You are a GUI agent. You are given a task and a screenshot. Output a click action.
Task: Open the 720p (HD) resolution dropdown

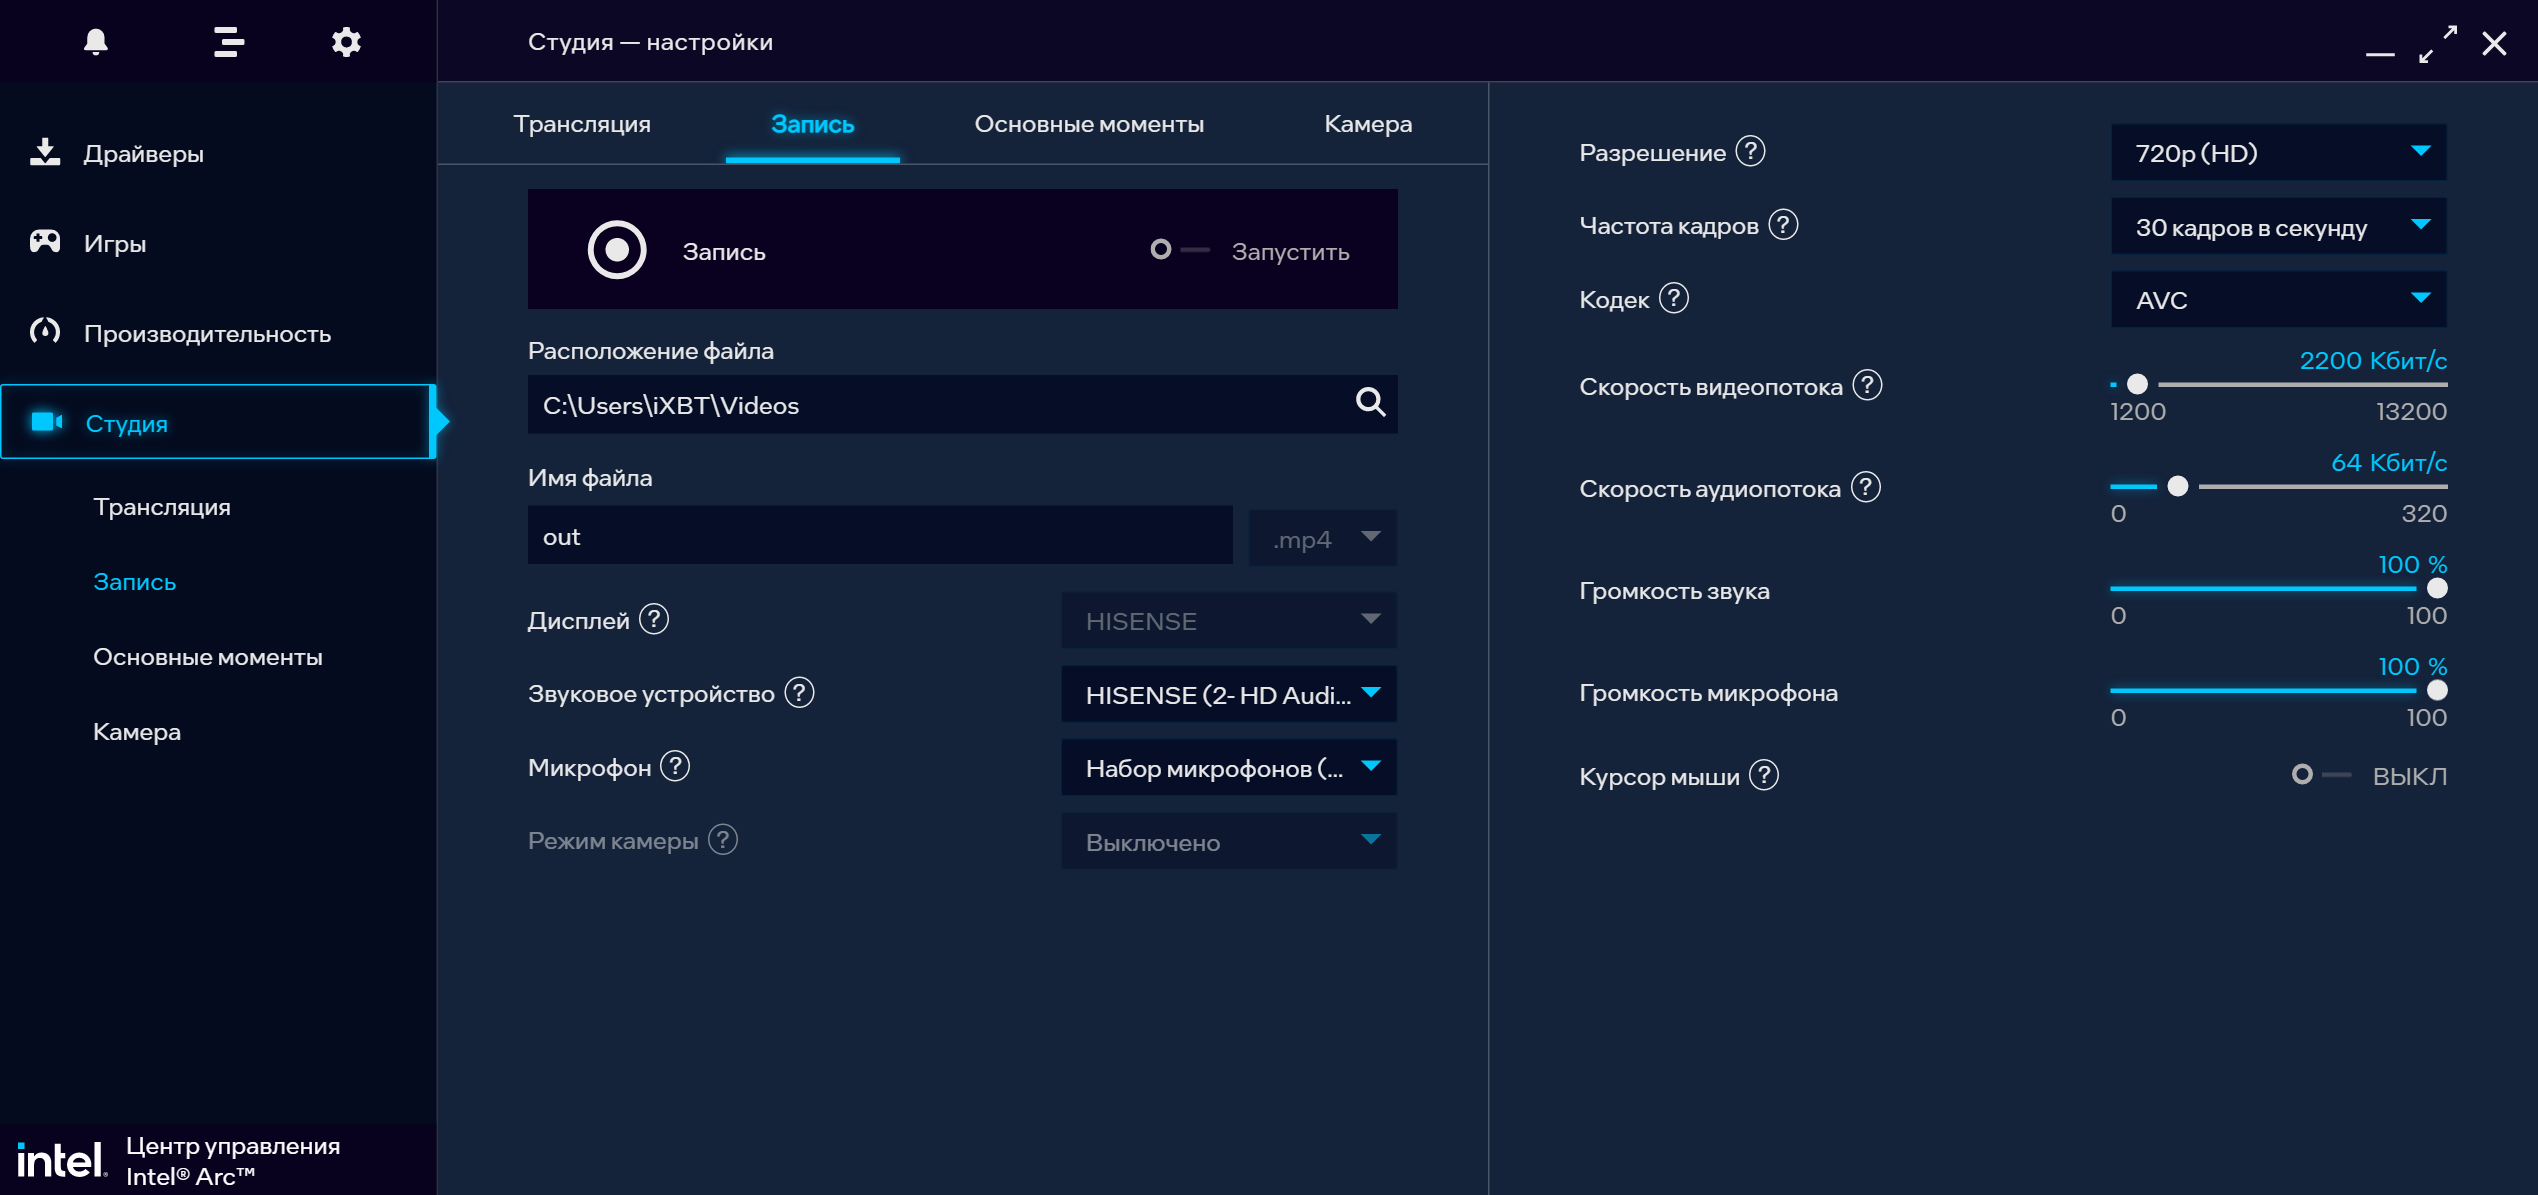coord(2278,153)
